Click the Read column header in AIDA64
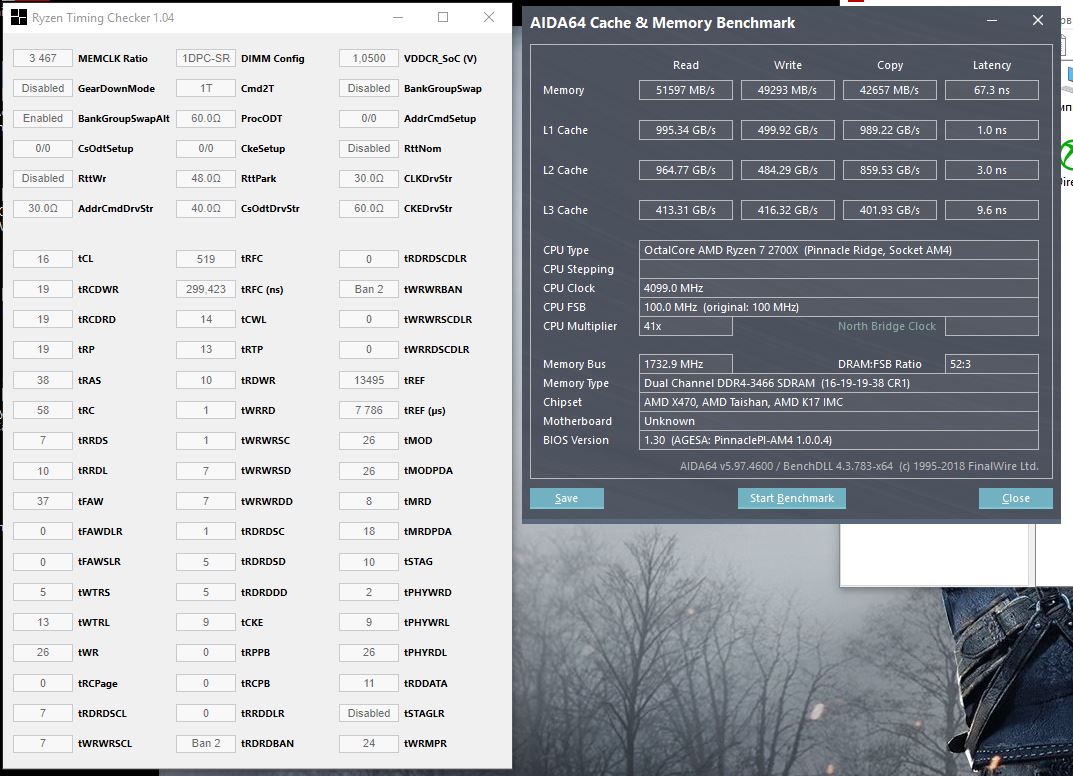The height and width of the screenshot is (776, 1073). click(x=686, y=65)
